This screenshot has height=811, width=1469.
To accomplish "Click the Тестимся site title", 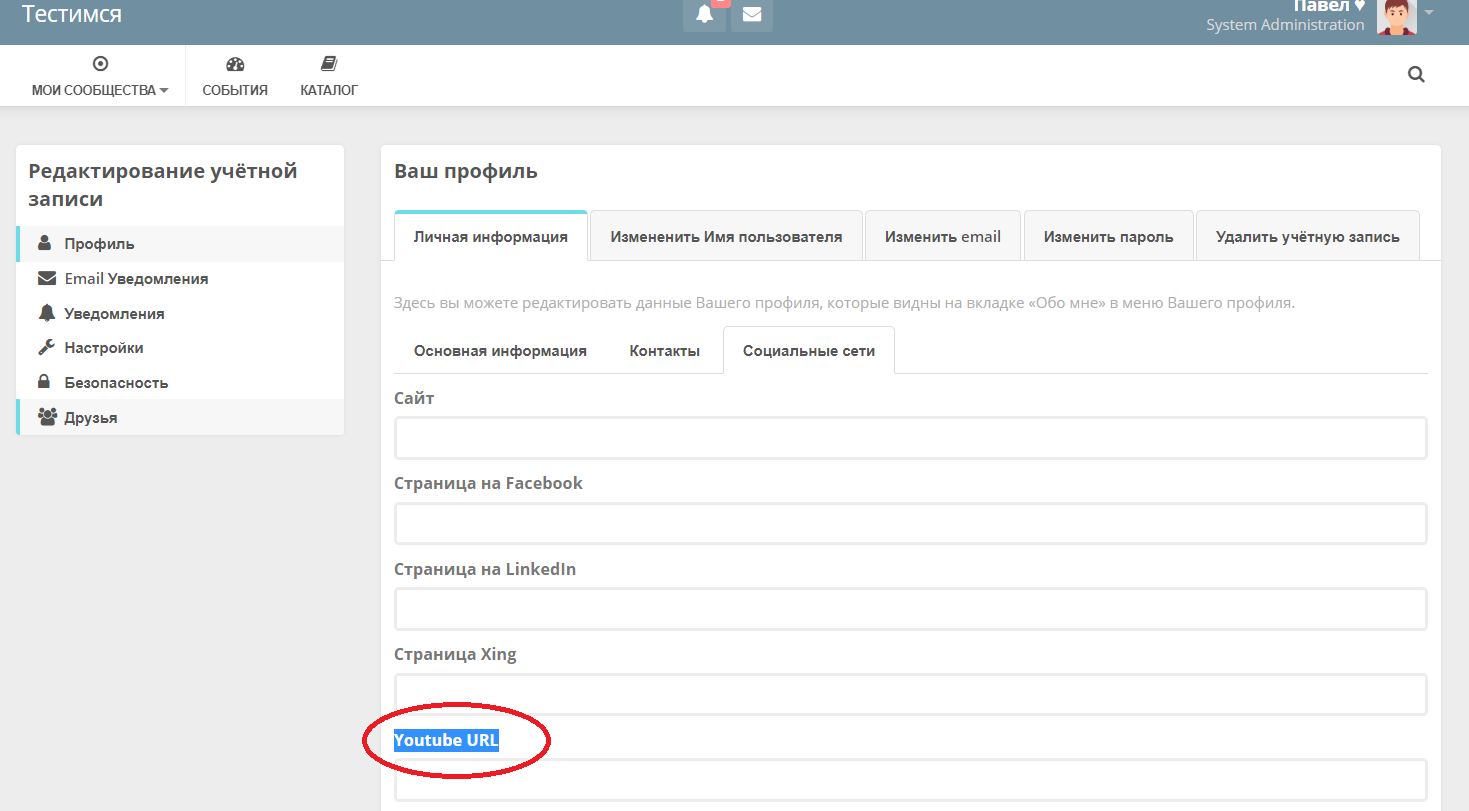I will [x=72, y=14].
